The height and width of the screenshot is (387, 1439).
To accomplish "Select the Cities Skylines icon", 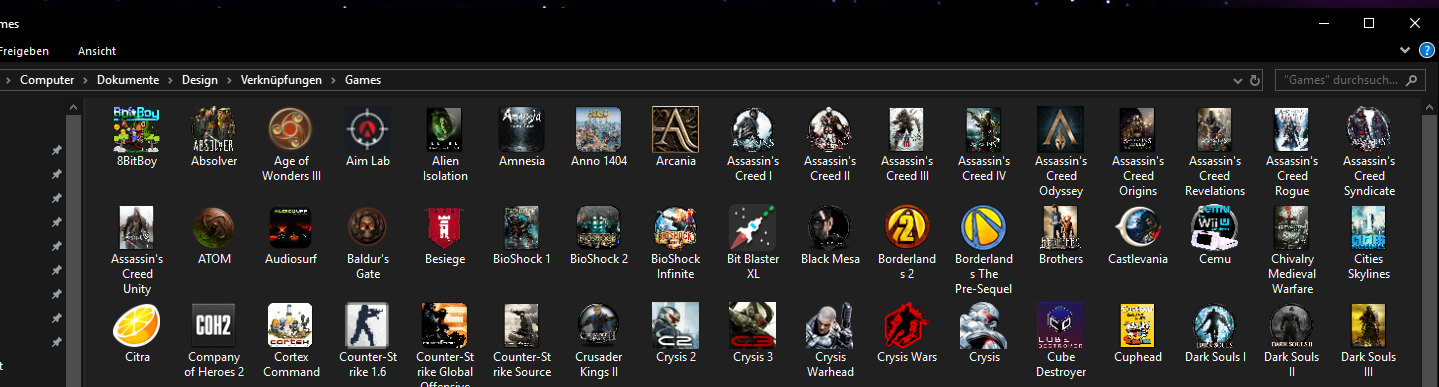I will [x=1369, y=228].
